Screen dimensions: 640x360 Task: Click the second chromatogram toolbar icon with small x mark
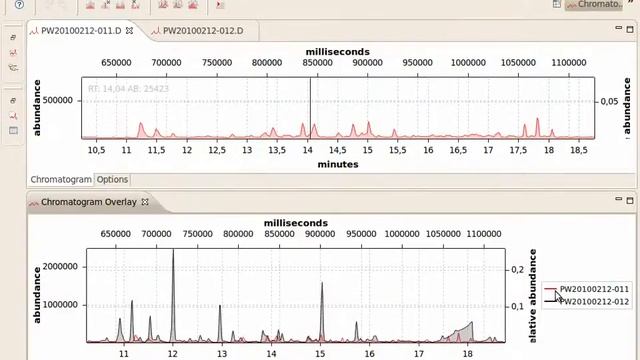coord(105,4)
